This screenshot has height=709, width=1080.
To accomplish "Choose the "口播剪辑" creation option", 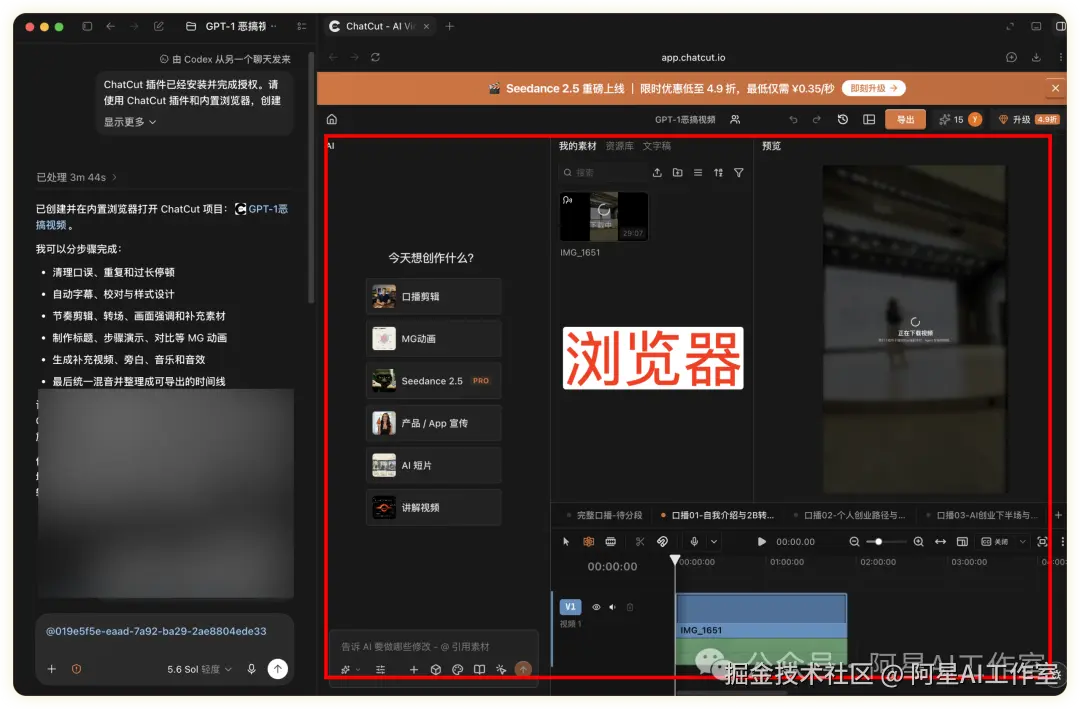I will pos(433,296).
